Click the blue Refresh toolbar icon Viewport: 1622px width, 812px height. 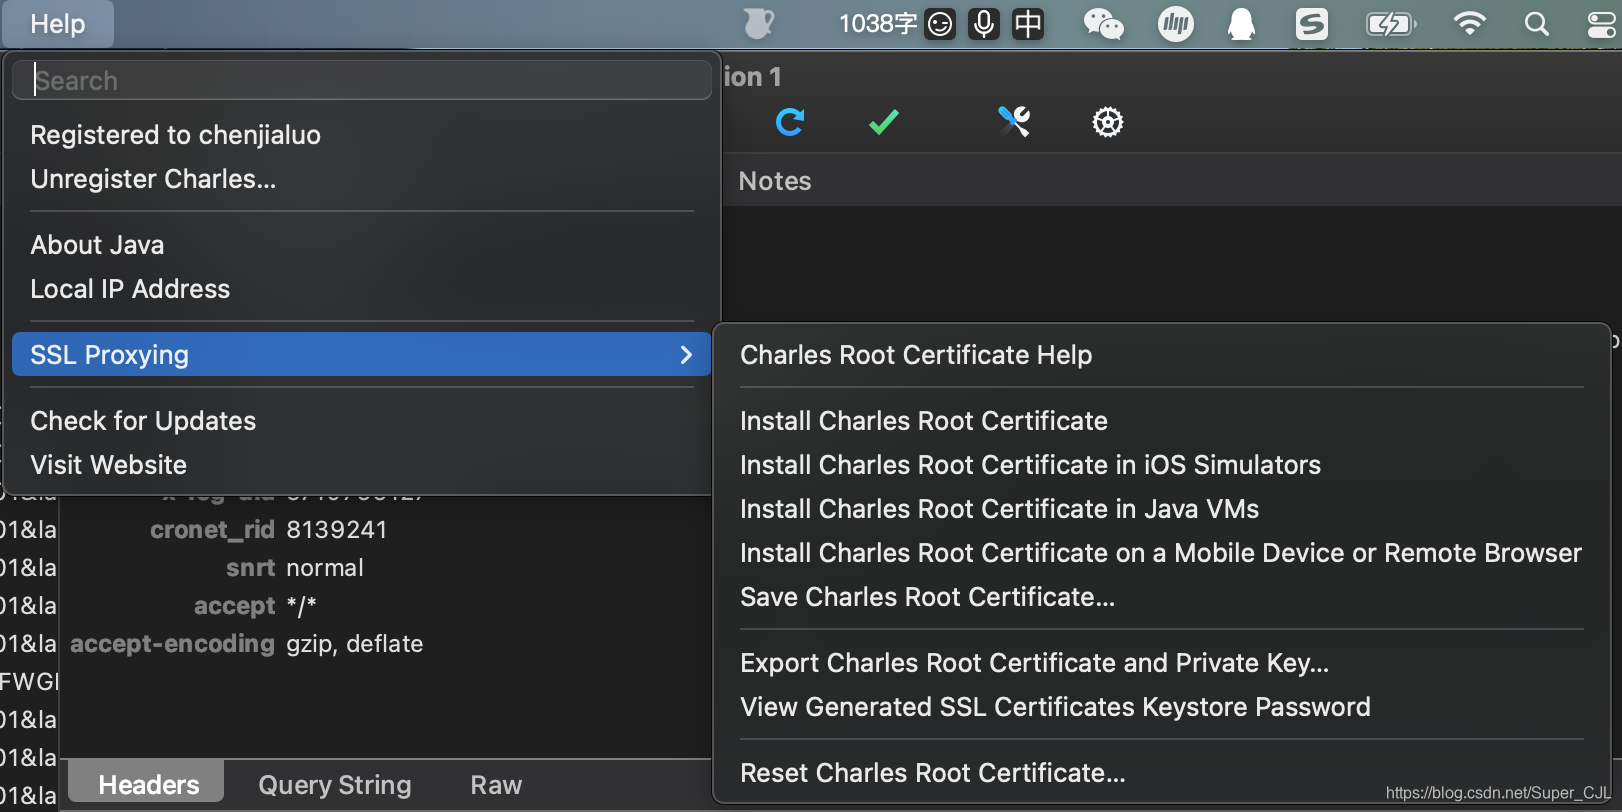[x=790, y=122]
